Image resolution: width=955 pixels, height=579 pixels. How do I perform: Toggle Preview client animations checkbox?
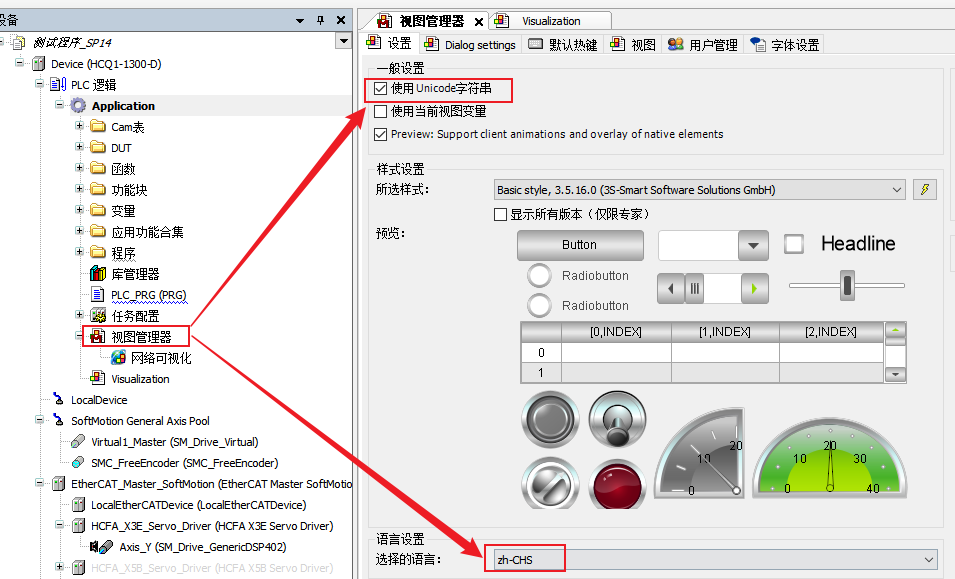click(381, 134)
